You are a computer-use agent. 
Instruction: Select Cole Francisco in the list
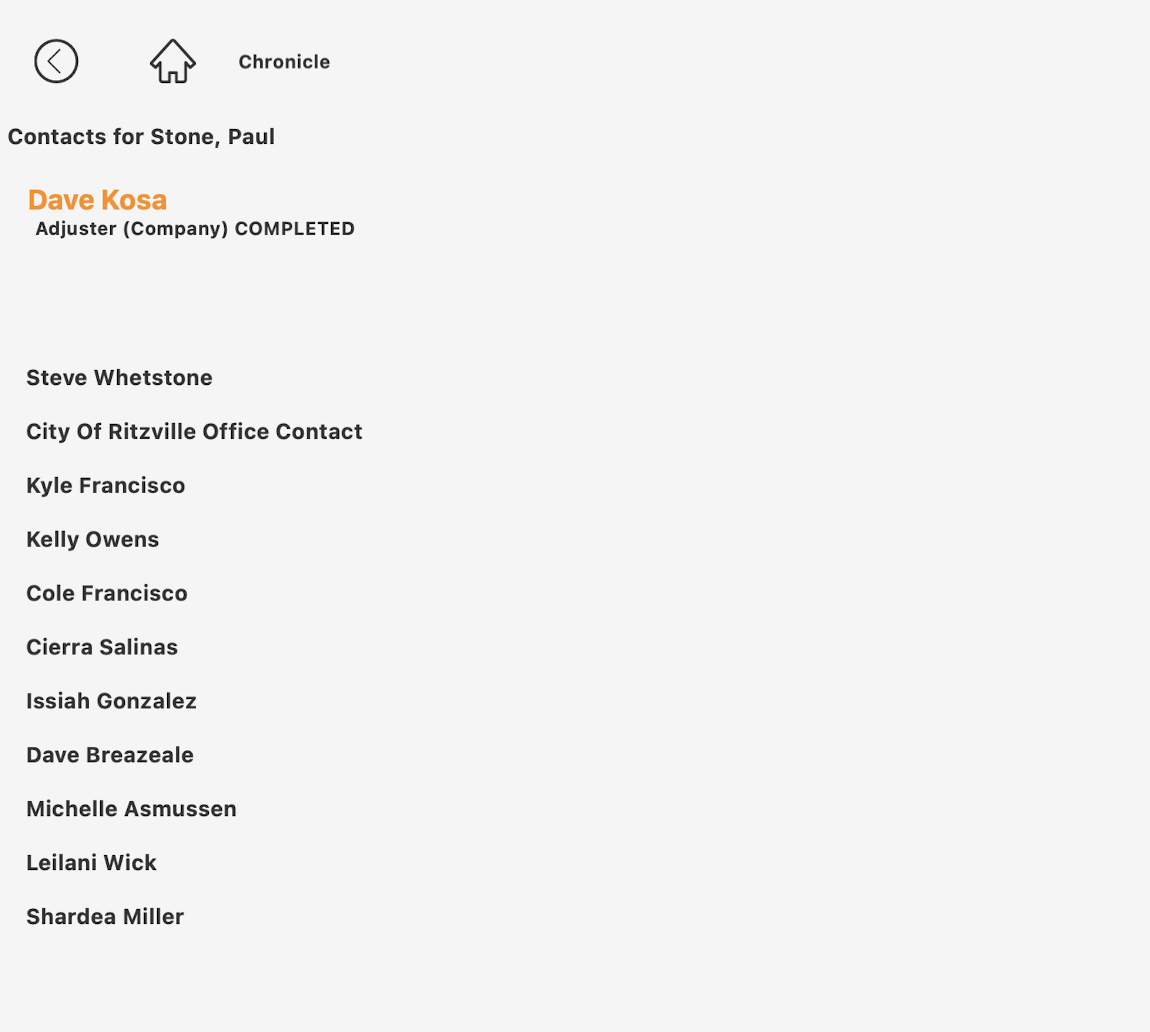[106, 594]
